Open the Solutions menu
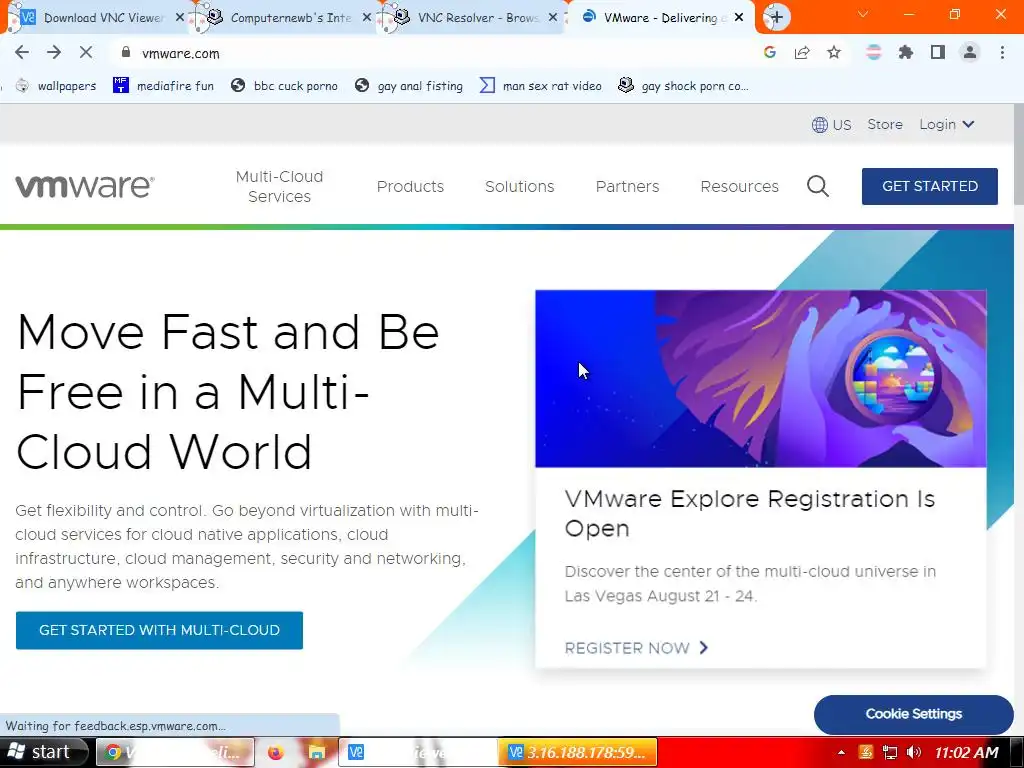The height and width of the screenshot is (768, 1024). [x=519, y=186]
